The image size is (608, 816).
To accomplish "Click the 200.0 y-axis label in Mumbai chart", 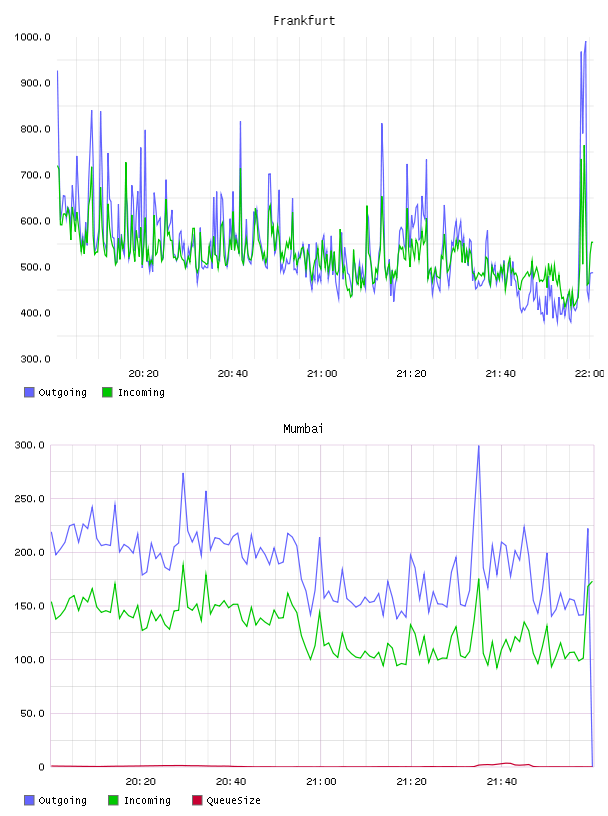I will pos(29,552).
